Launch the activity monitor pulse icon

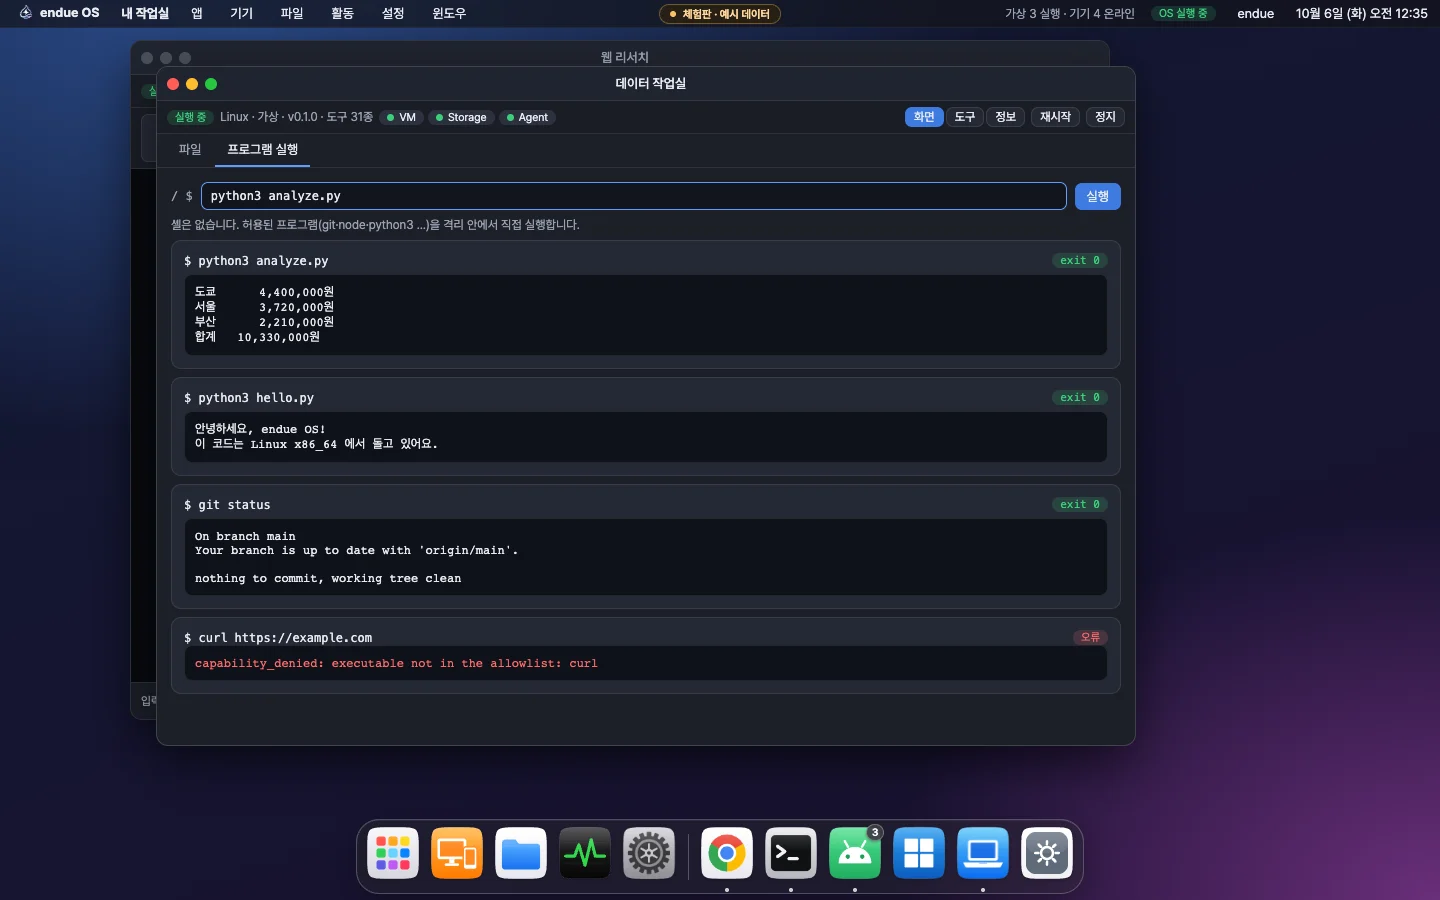tap(585, 853)
